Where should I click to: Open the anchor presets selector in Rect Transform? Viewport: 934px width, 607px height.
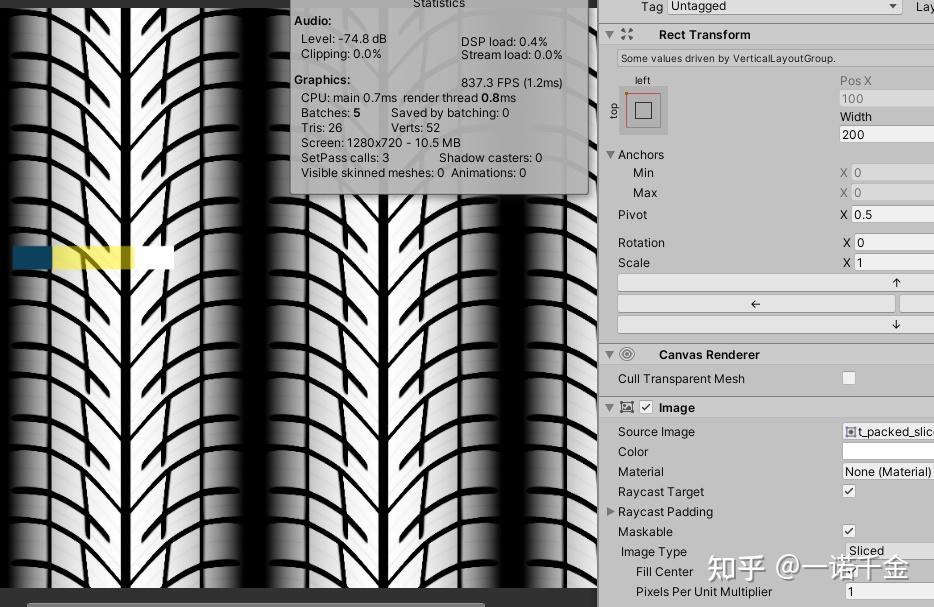point(643,110)
